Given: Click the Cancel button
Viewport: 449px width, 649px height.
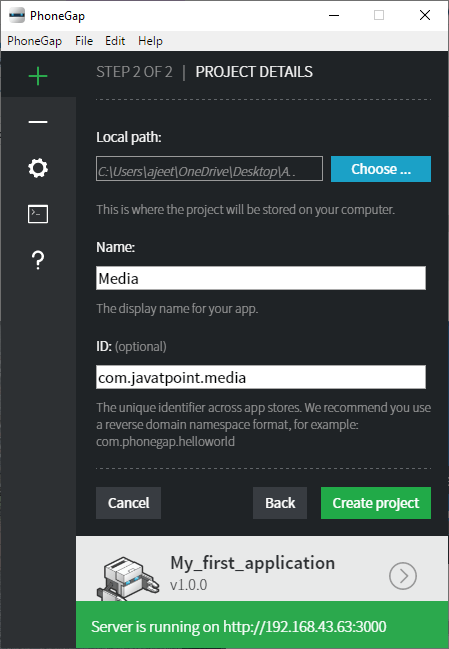Looking at the screenshot, I should (128, 503).
